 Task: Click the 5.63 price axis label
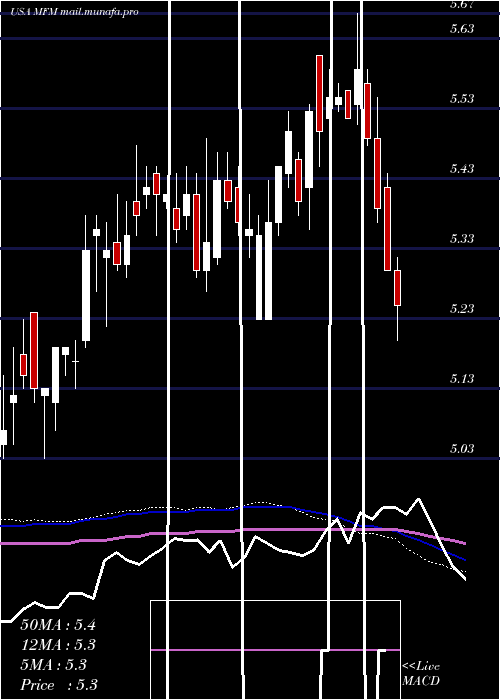(462, 29)
